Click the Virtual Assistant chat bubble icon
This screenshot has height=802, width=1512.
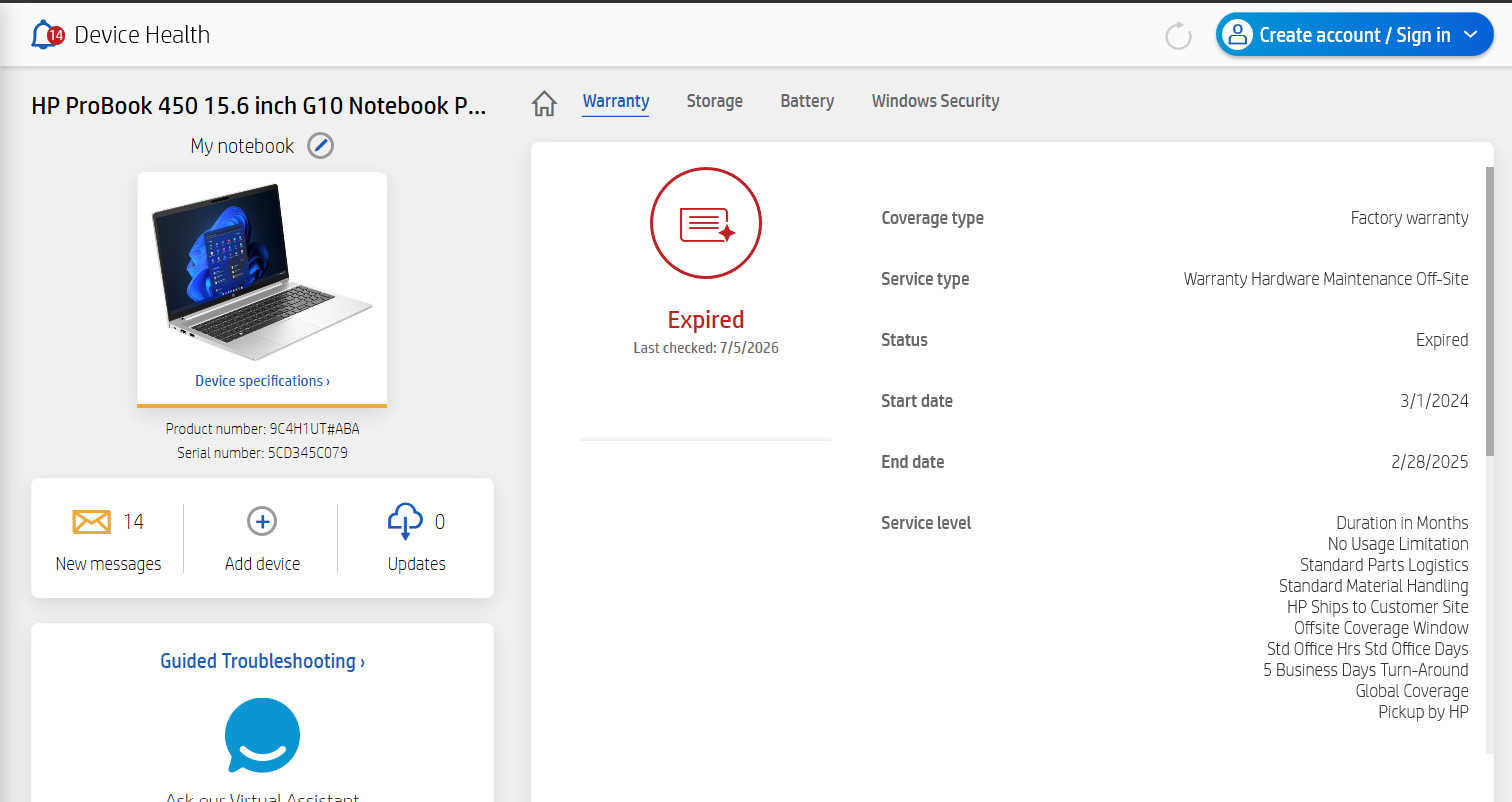click(x=262, y=736)
